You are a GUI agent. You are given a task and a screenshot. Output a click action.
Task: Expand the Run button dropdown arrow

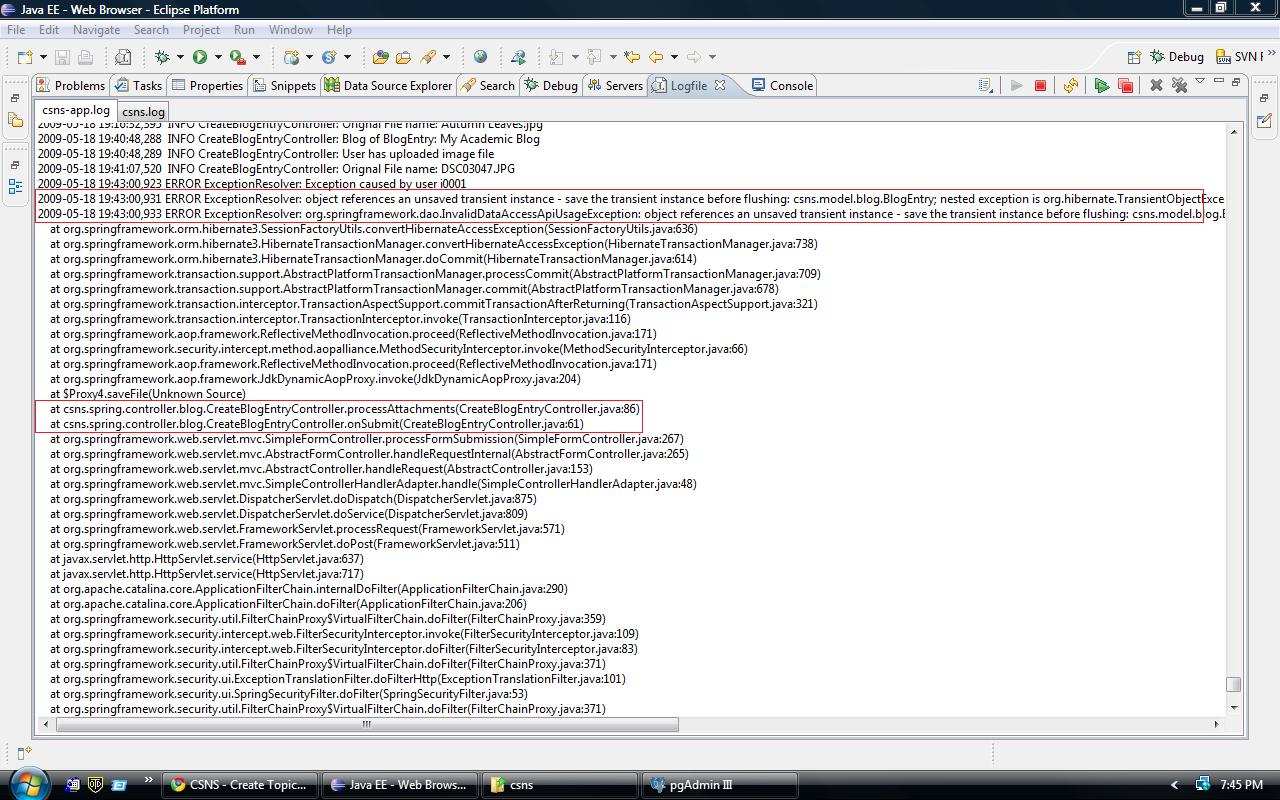[x=218, y=57]
